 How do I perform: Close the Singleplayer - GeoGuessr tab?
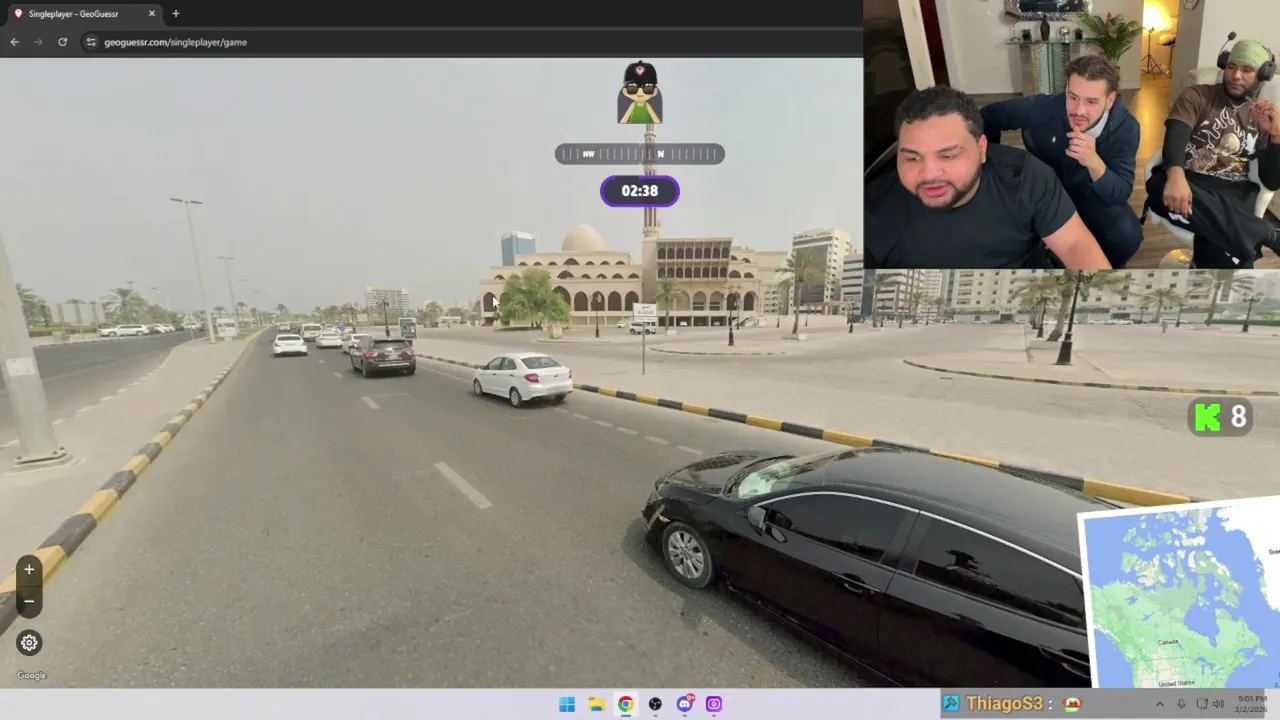click(152, 14)
